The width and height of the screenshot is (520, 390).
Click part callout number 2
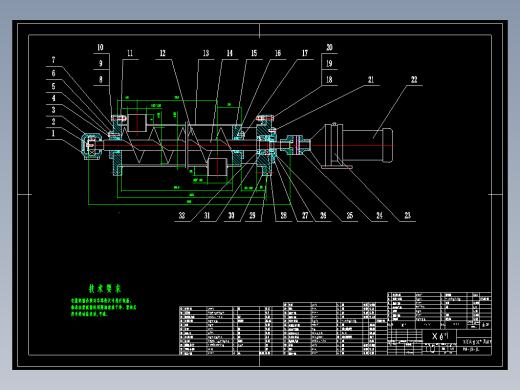pyautogui.click(x=53, y=122)
